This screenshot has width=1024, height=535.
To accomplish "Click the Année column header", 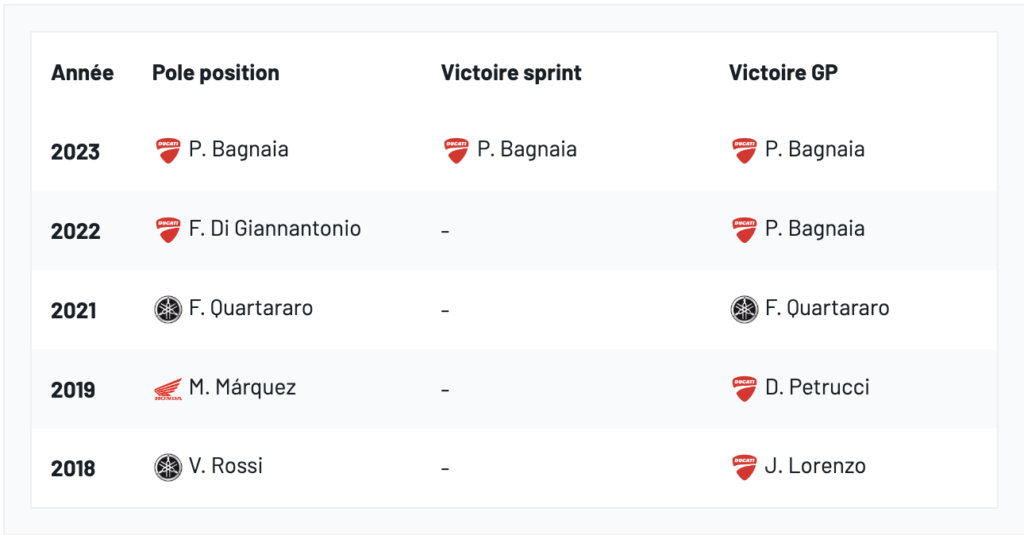I will tap(82, 73).
